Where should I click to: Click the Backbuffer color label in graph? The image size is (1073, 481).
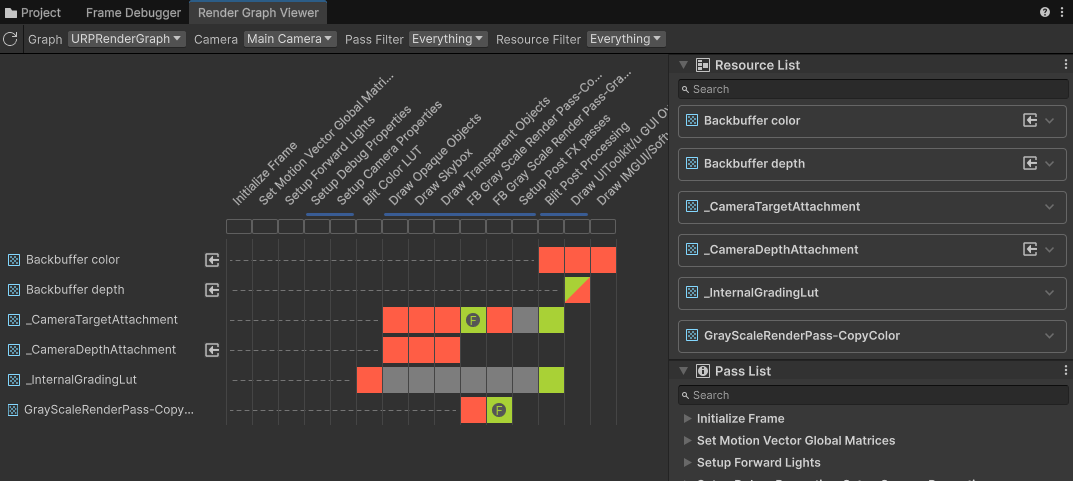pos(73,259)
